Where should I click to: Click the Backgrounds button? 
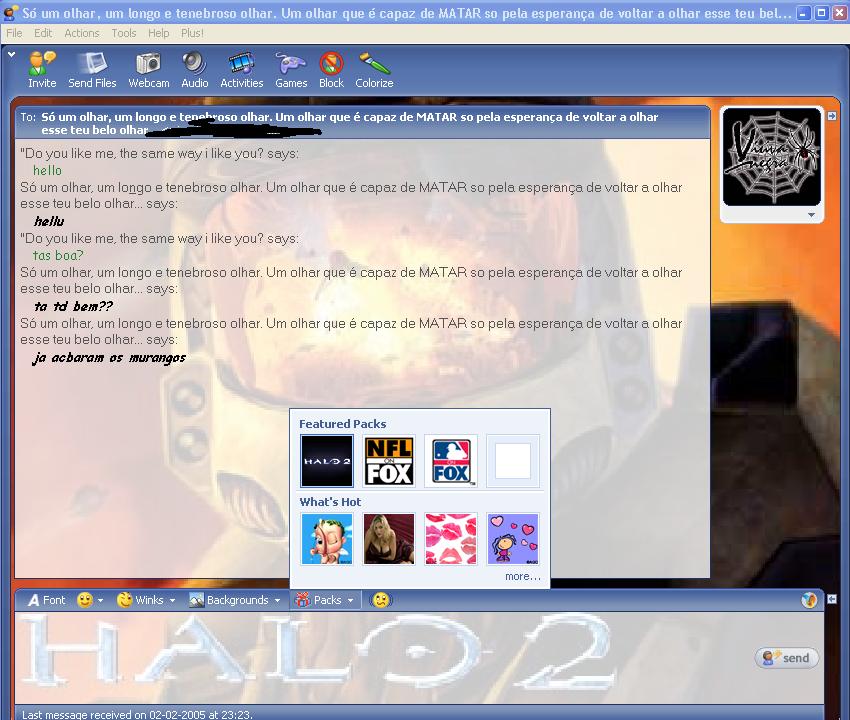point(229,600)
